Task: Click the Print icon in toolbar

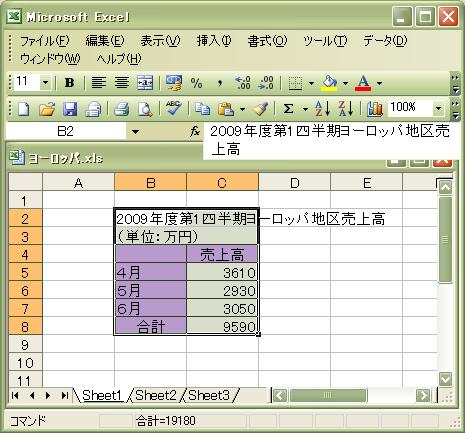Action: pos(122,109)
